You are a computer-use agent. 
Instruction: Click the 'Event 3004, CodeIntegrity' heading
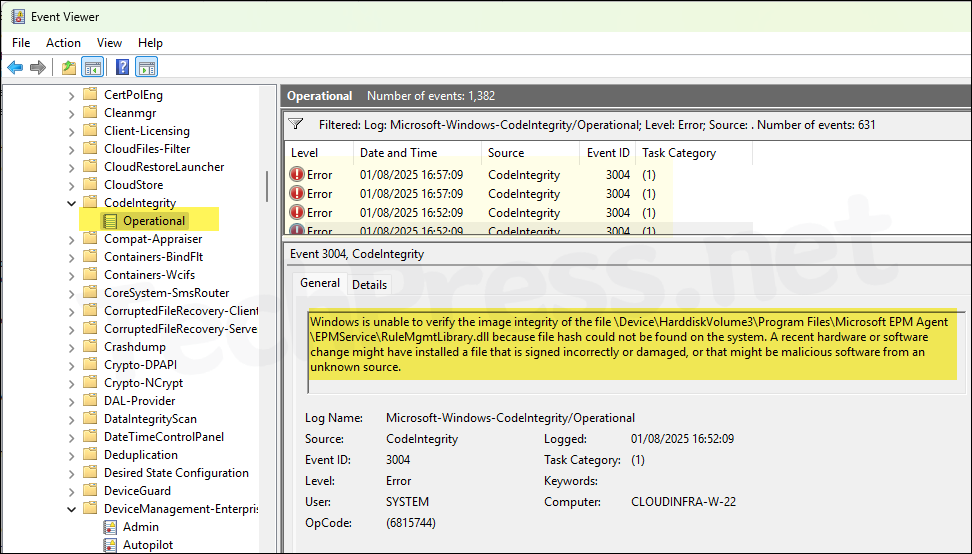click(357, 253)
